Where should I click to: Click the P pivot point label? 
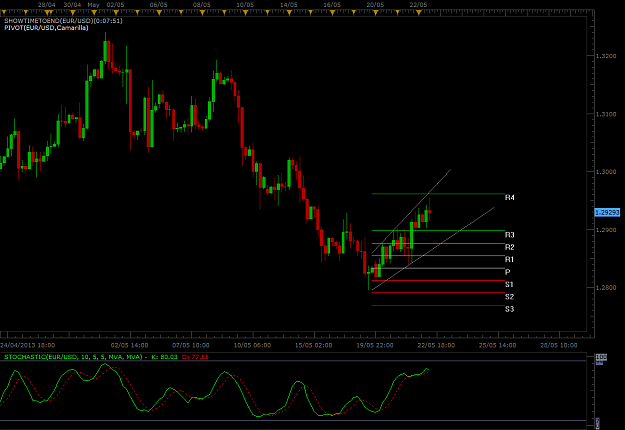tap(507, 272)
